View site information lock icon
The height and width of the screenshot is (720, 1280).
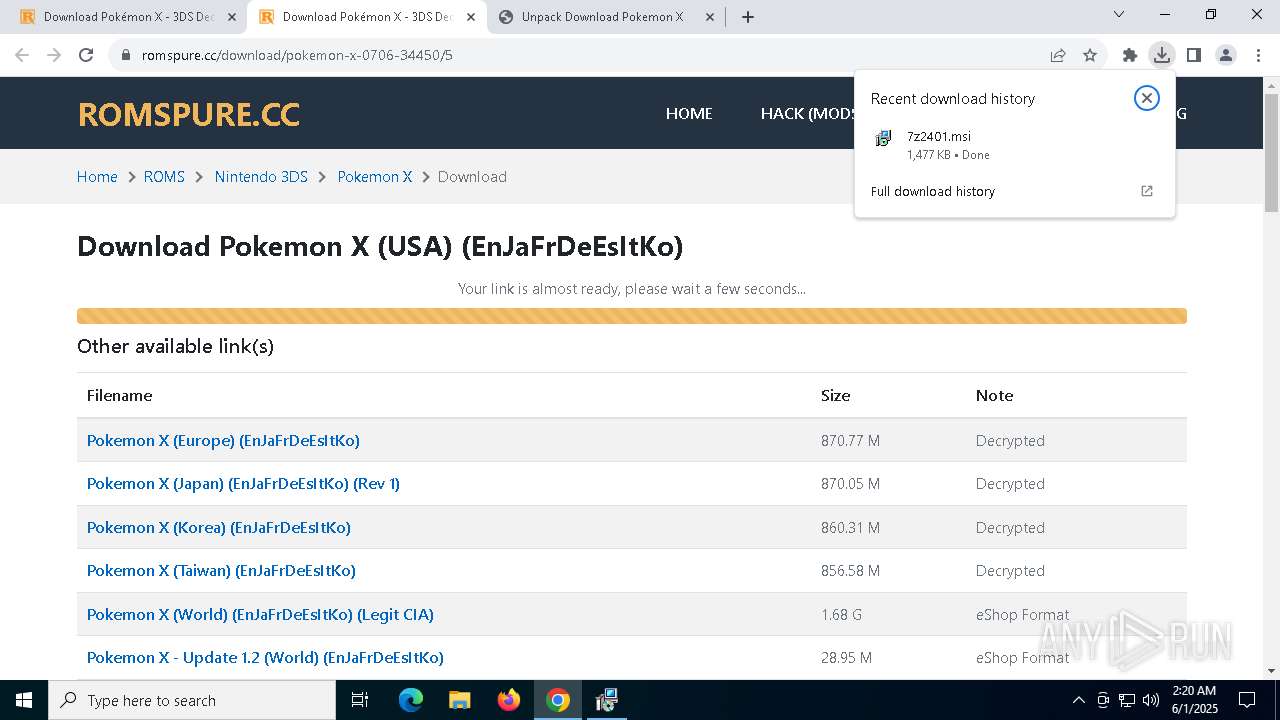pyautogui.click(x=126, y=55)
